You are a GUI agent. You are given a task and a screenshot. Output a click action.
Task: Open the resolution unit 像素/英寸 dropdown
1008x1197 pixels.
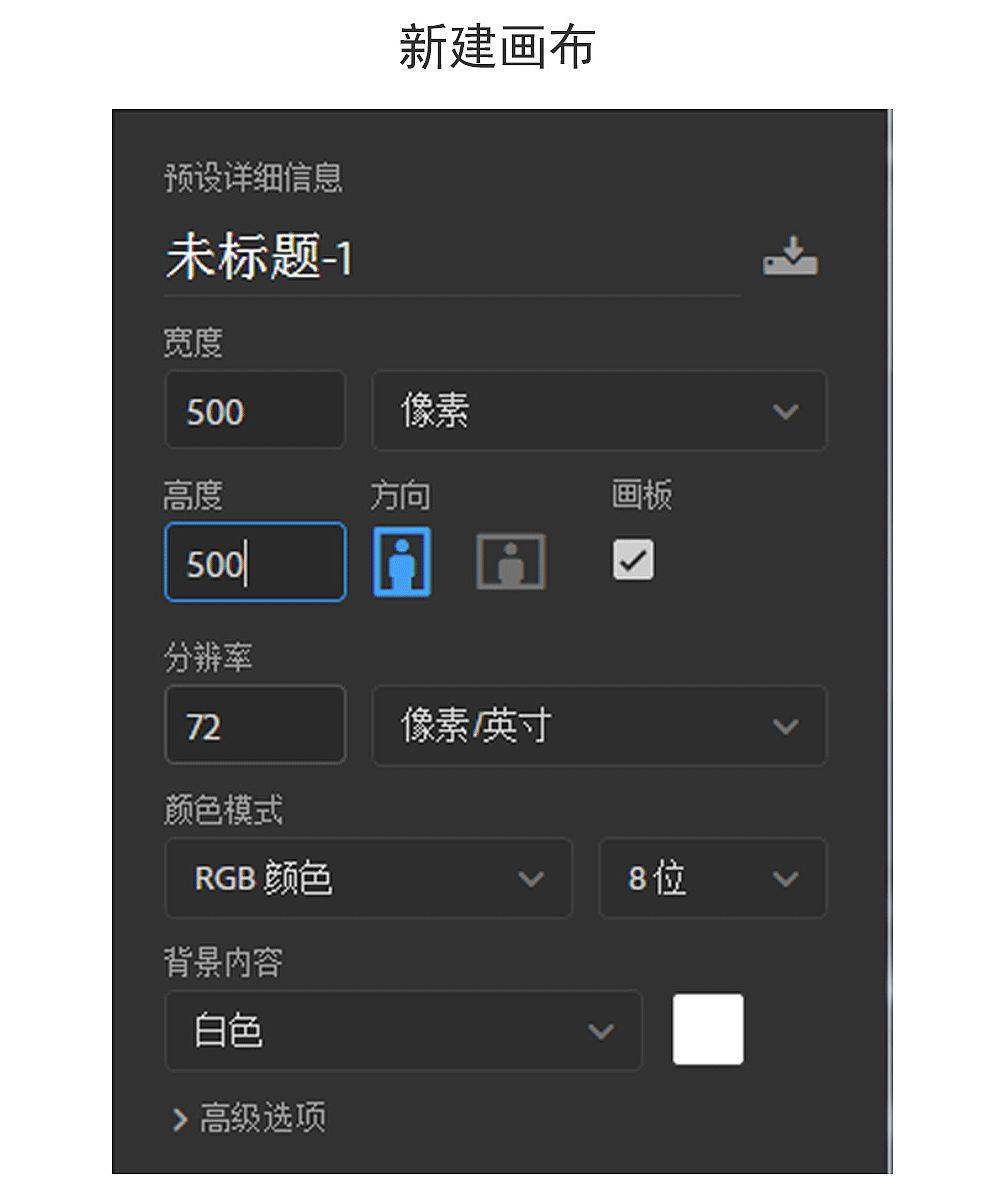tap(599, 725)
